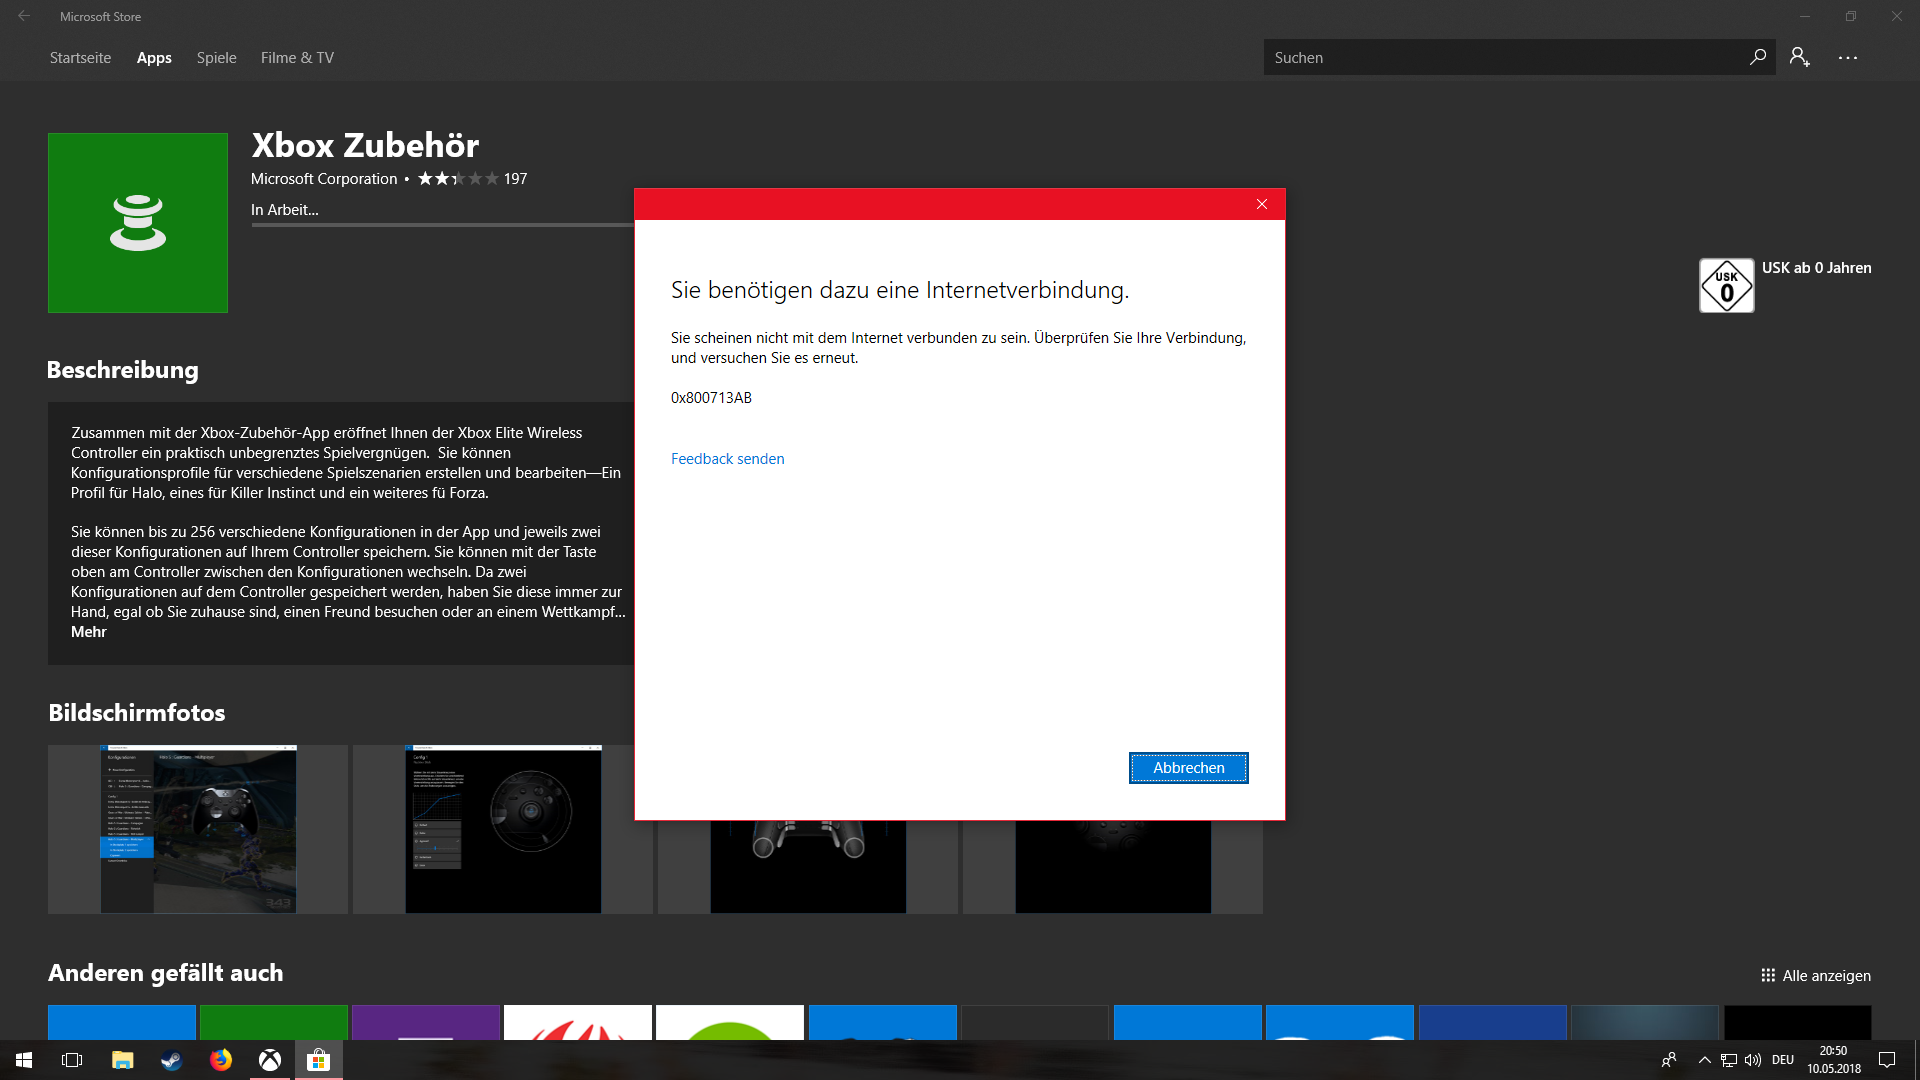Open the People icon in system tray
The image size is (1920, 1080).
1669,1060
